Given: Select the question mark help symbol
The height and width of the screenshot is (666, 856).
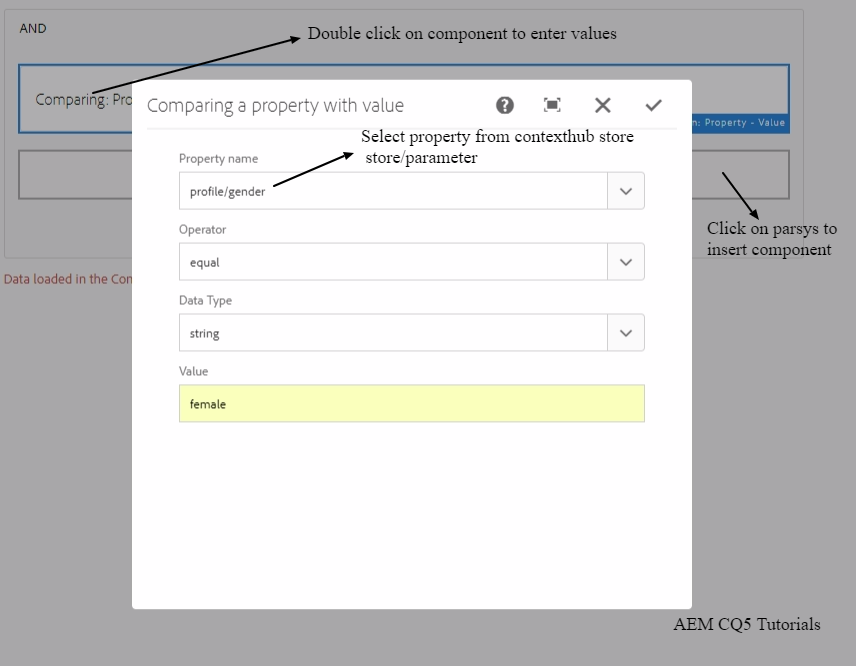Looking at the screenshot, I should 504,105.
